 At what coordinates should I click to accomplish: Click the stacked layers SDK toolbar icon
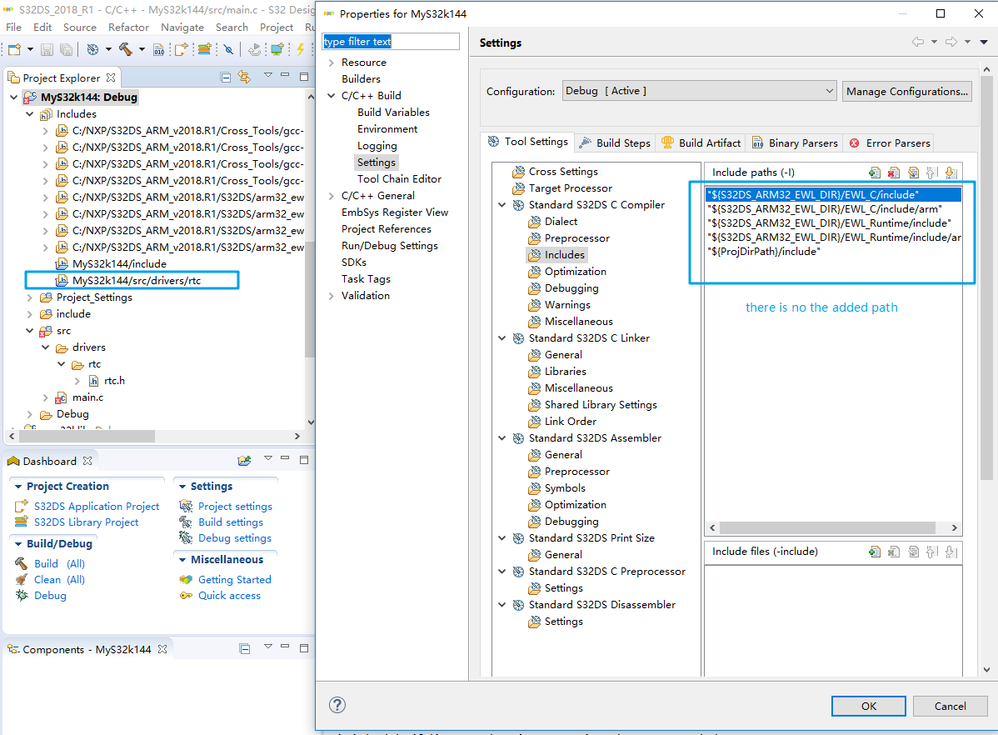pos(204,49)
